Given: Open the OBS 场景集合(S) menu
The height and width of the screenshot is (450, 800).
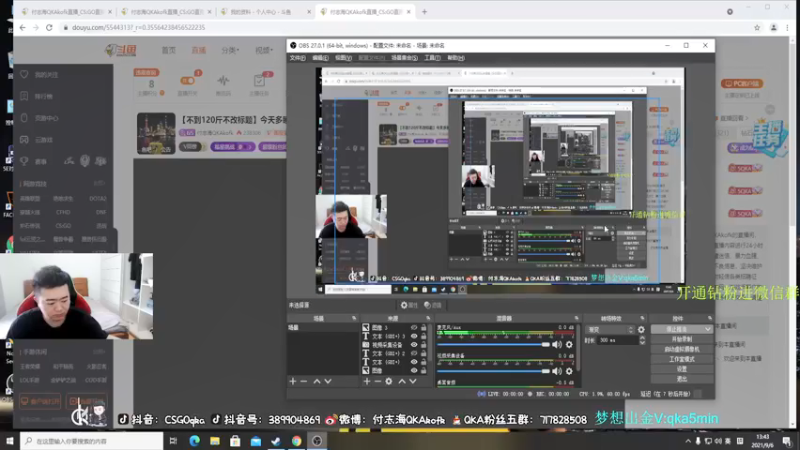Looking at the screenshot, I should coord(405,58).
